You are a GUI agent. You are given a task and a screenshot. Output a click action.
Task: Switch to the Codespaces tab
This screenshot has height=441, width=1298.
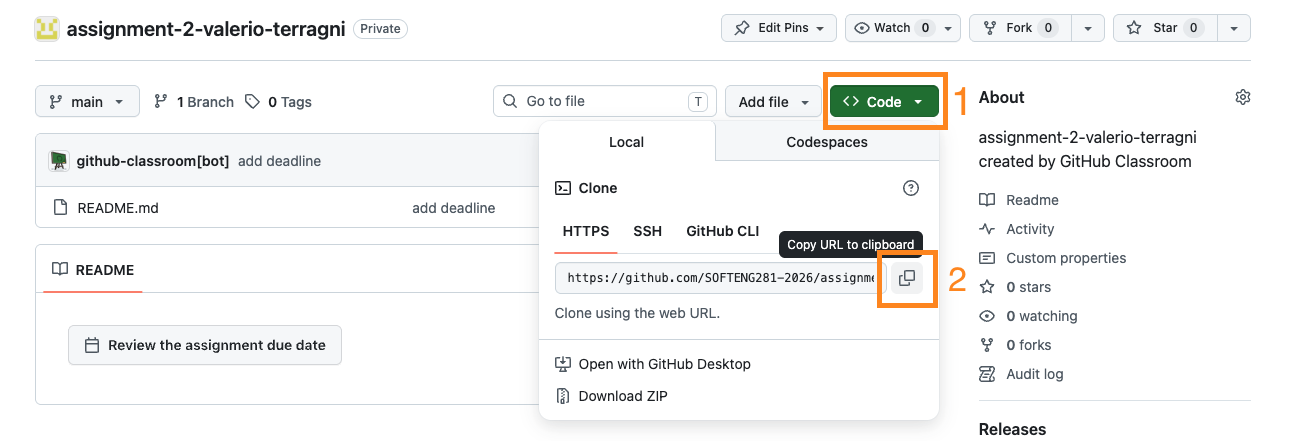(x=827, y=142)
